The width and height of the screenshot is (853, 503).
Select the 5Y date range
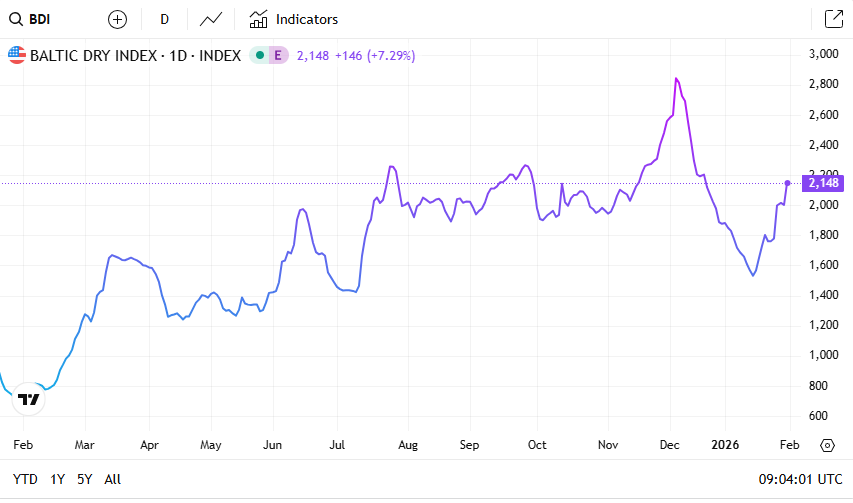(85, 479)
